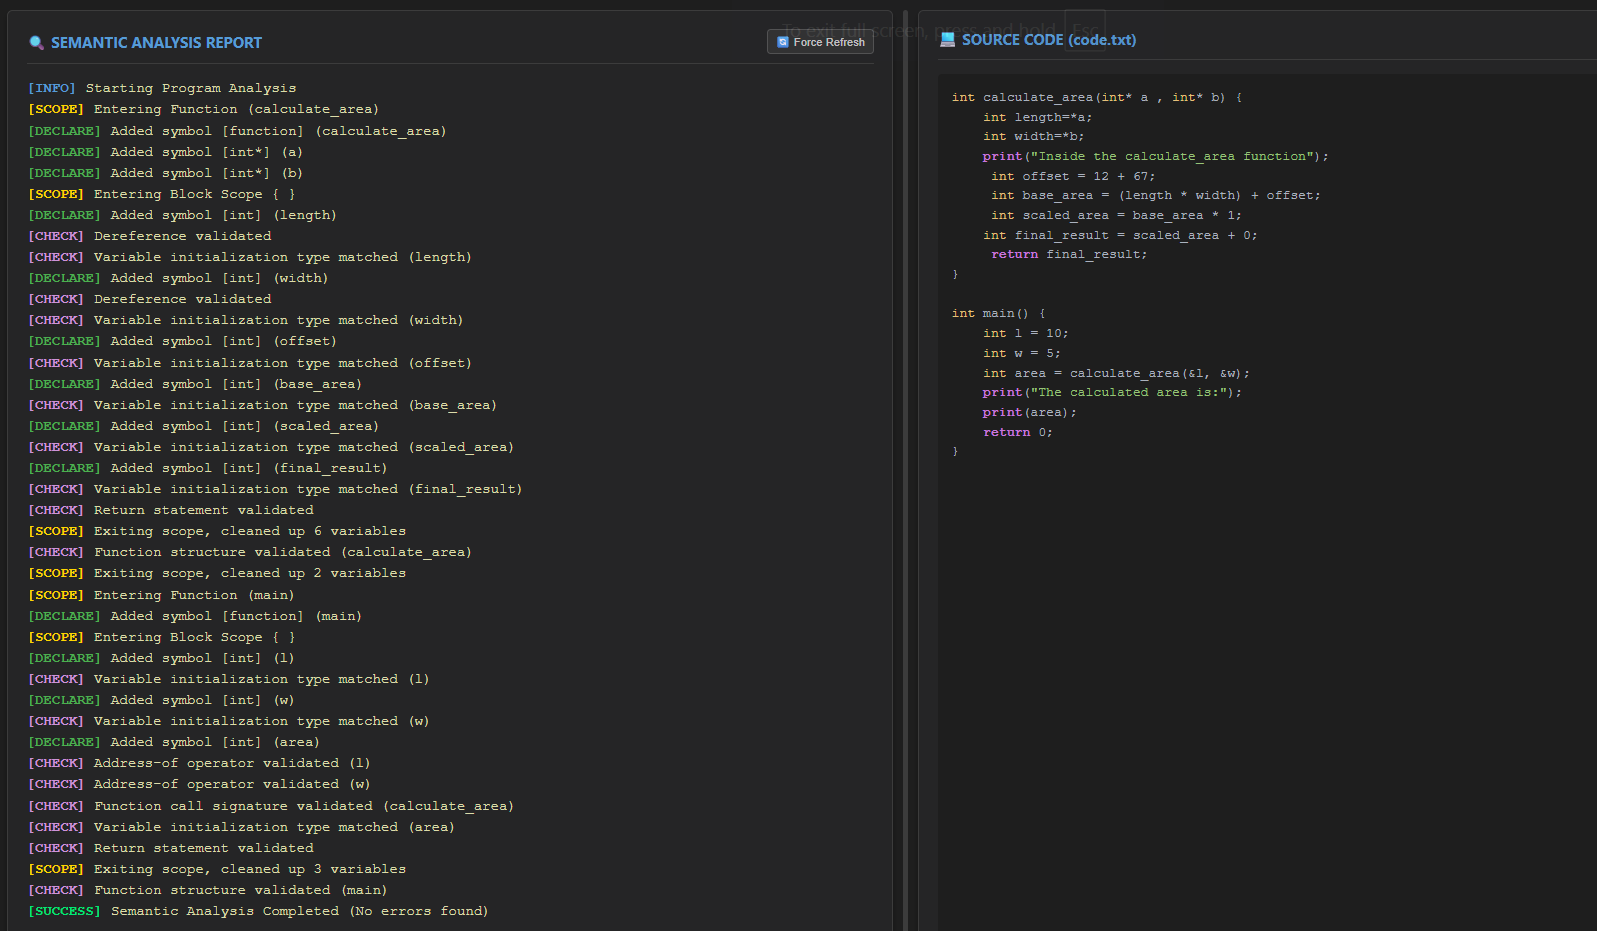
Task: Click SUCCESS Semantic Analysis Completed line
Action: tap(258, 911)
